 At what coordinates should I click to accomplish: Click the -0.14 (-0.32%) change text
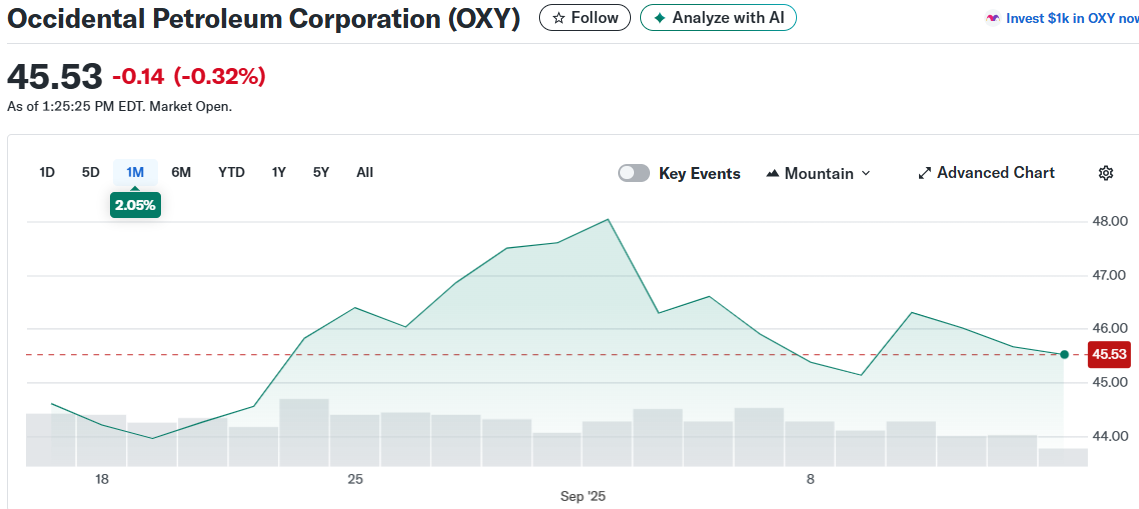(x=189, y=76)
